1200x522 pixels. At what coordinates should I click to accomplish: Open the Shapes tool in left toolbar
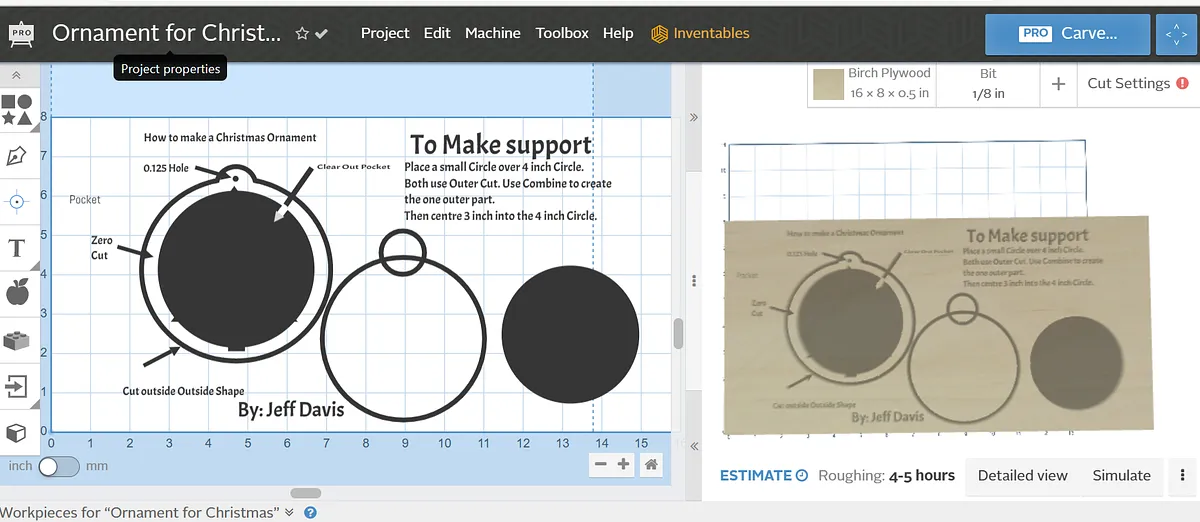tap(16, 109)
